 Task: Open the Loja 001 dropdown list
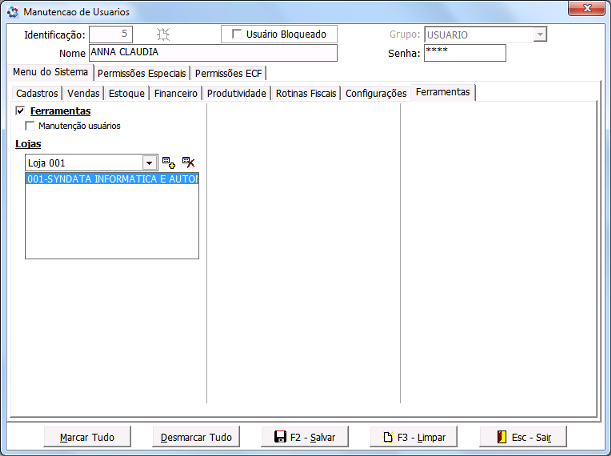tap(149, 162)
